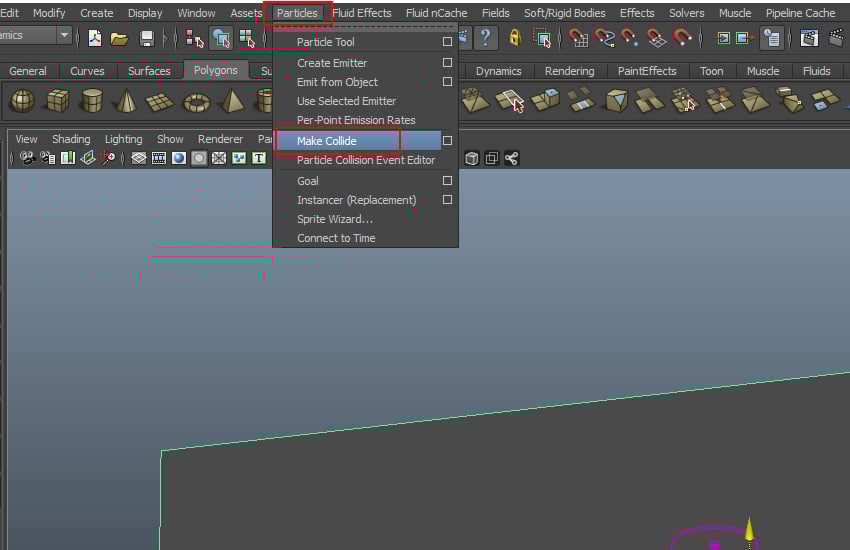
Task: Add a polygon torus primitive
Action: [195, 101]
